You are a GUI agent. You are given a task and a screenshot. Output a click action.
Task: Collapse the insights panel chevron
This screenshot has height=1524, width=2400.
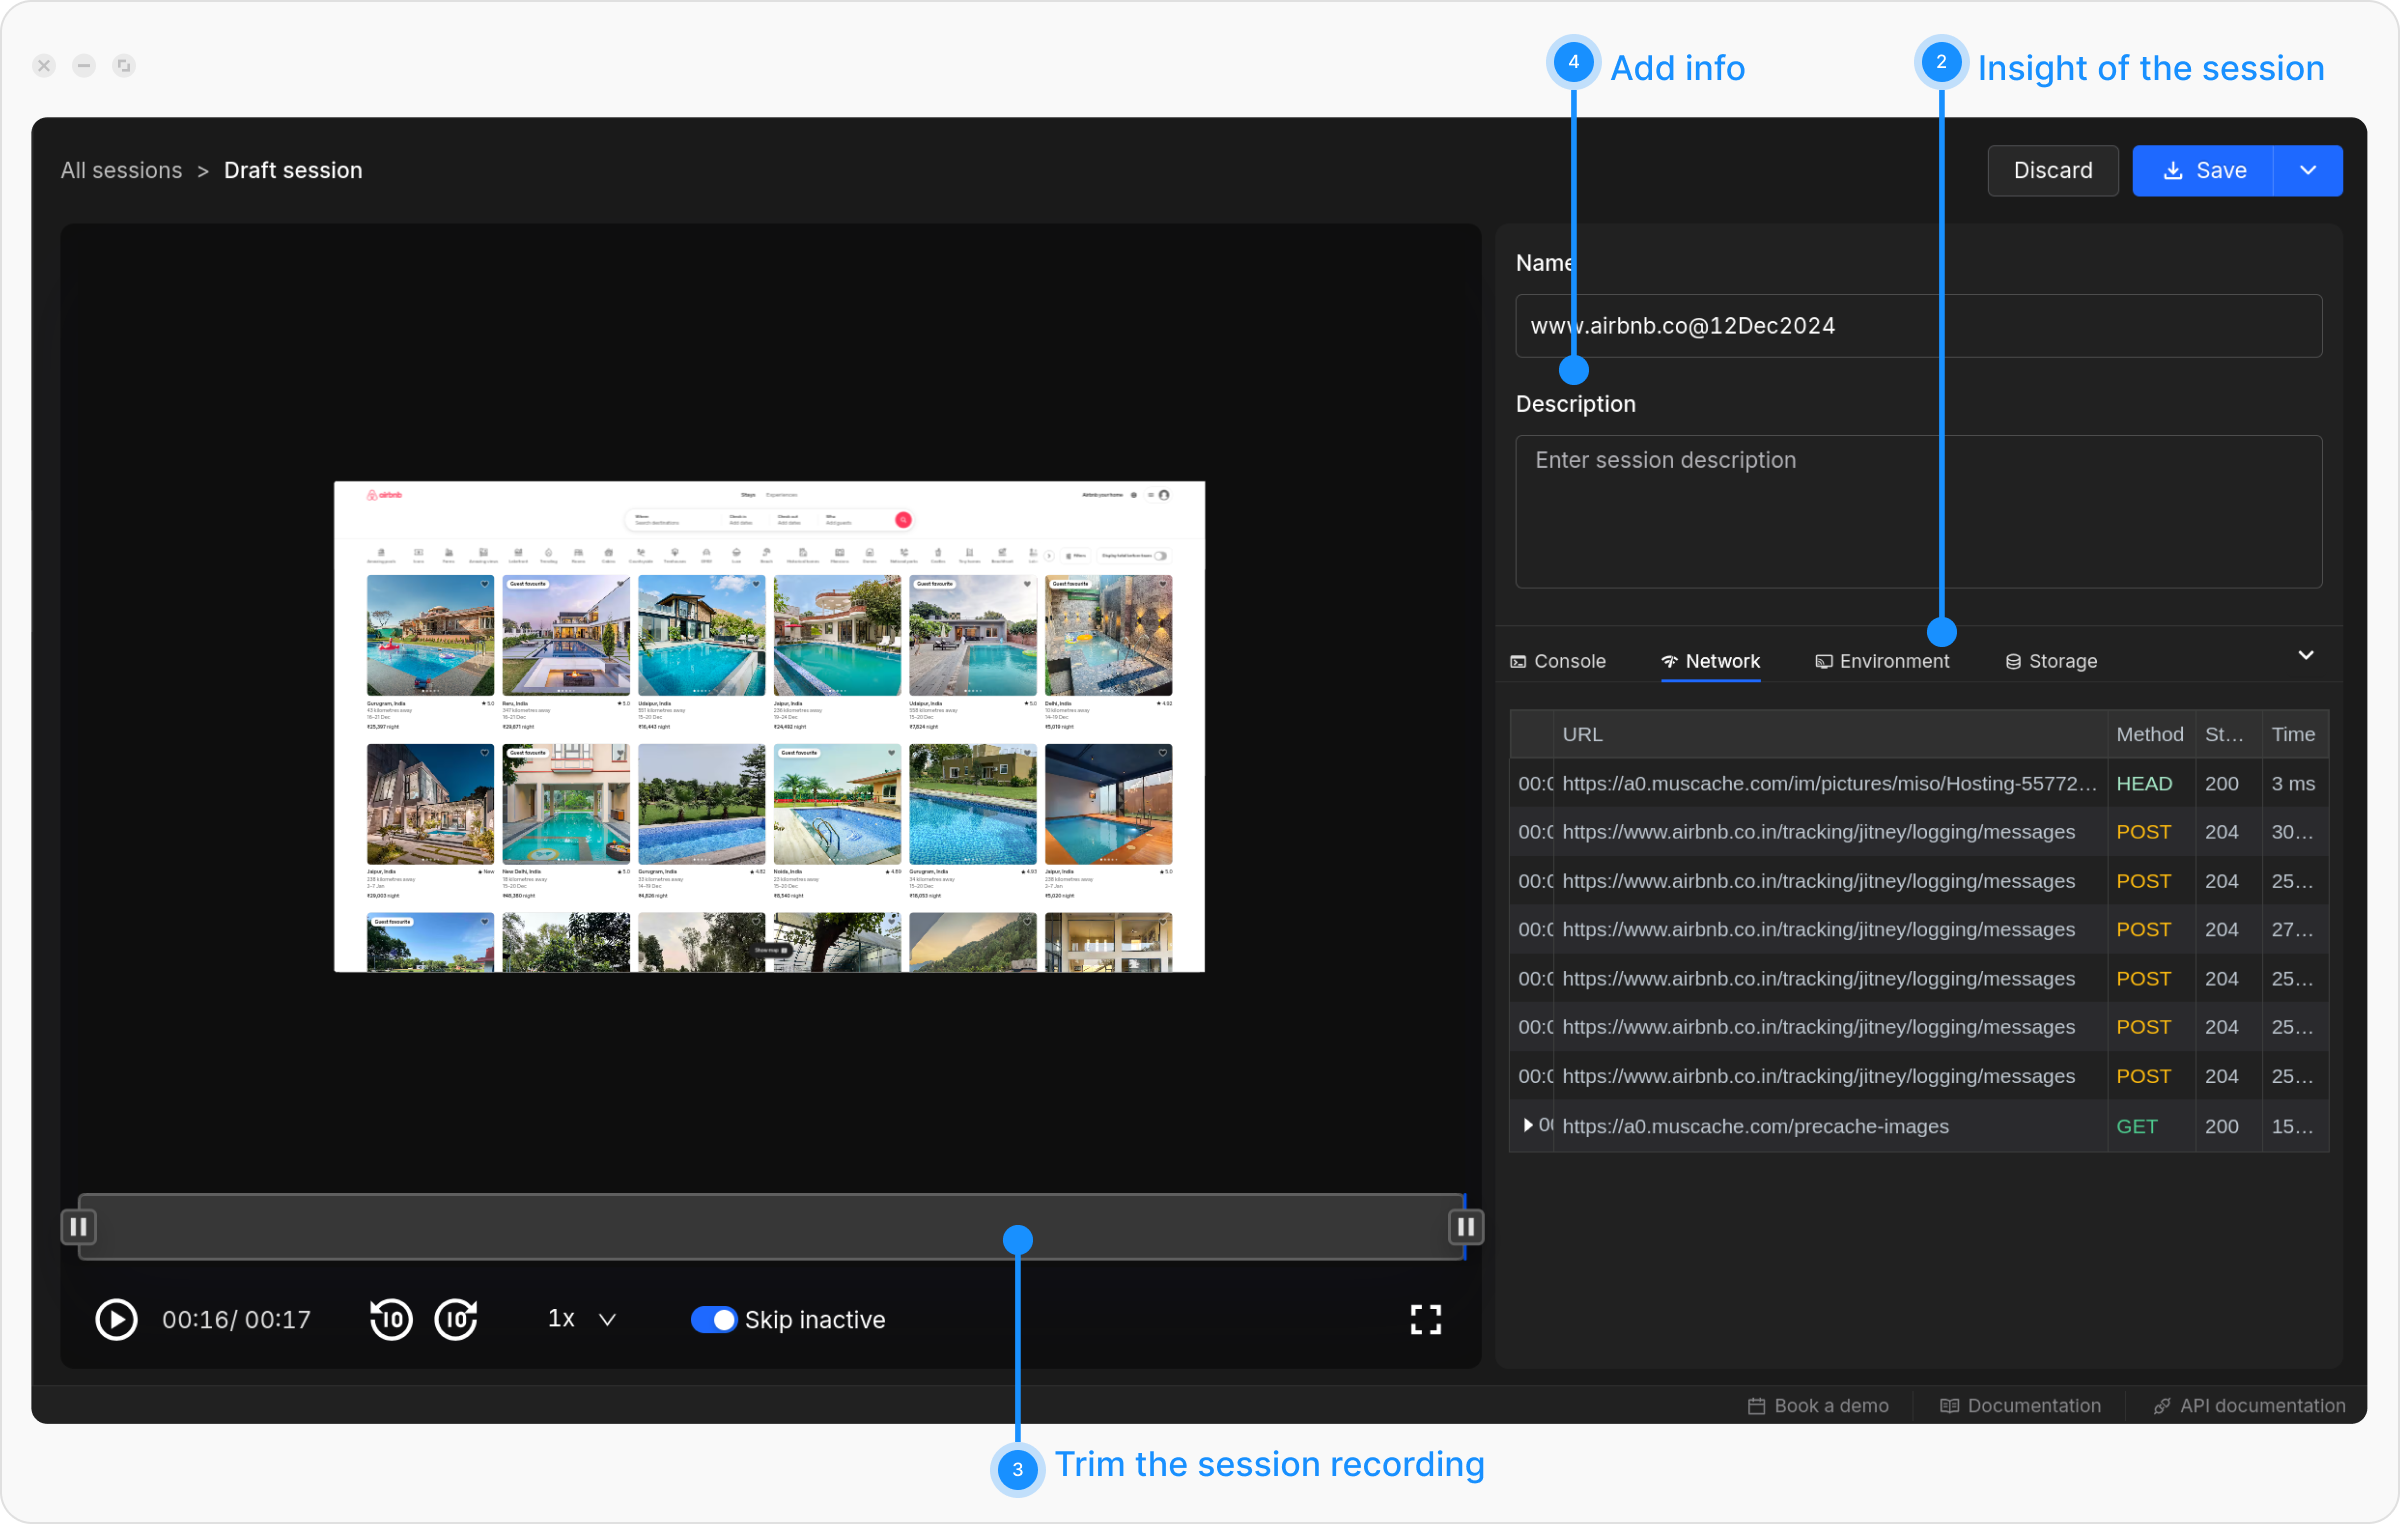pos(2306,655)
